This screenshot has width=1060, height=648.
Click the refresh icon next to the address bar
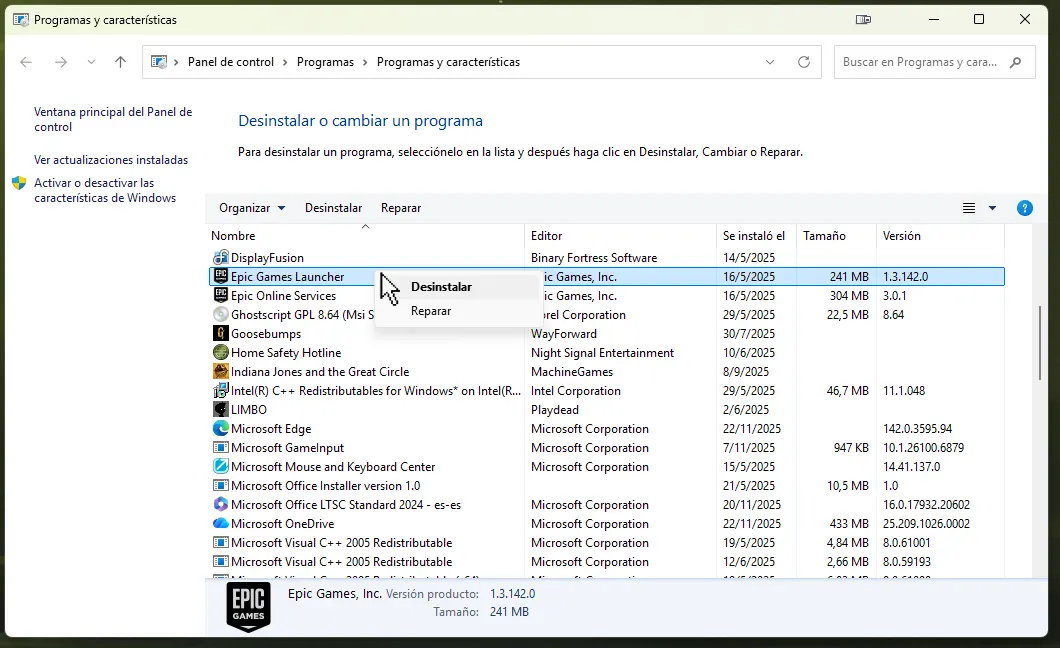(x=804, y=61)
